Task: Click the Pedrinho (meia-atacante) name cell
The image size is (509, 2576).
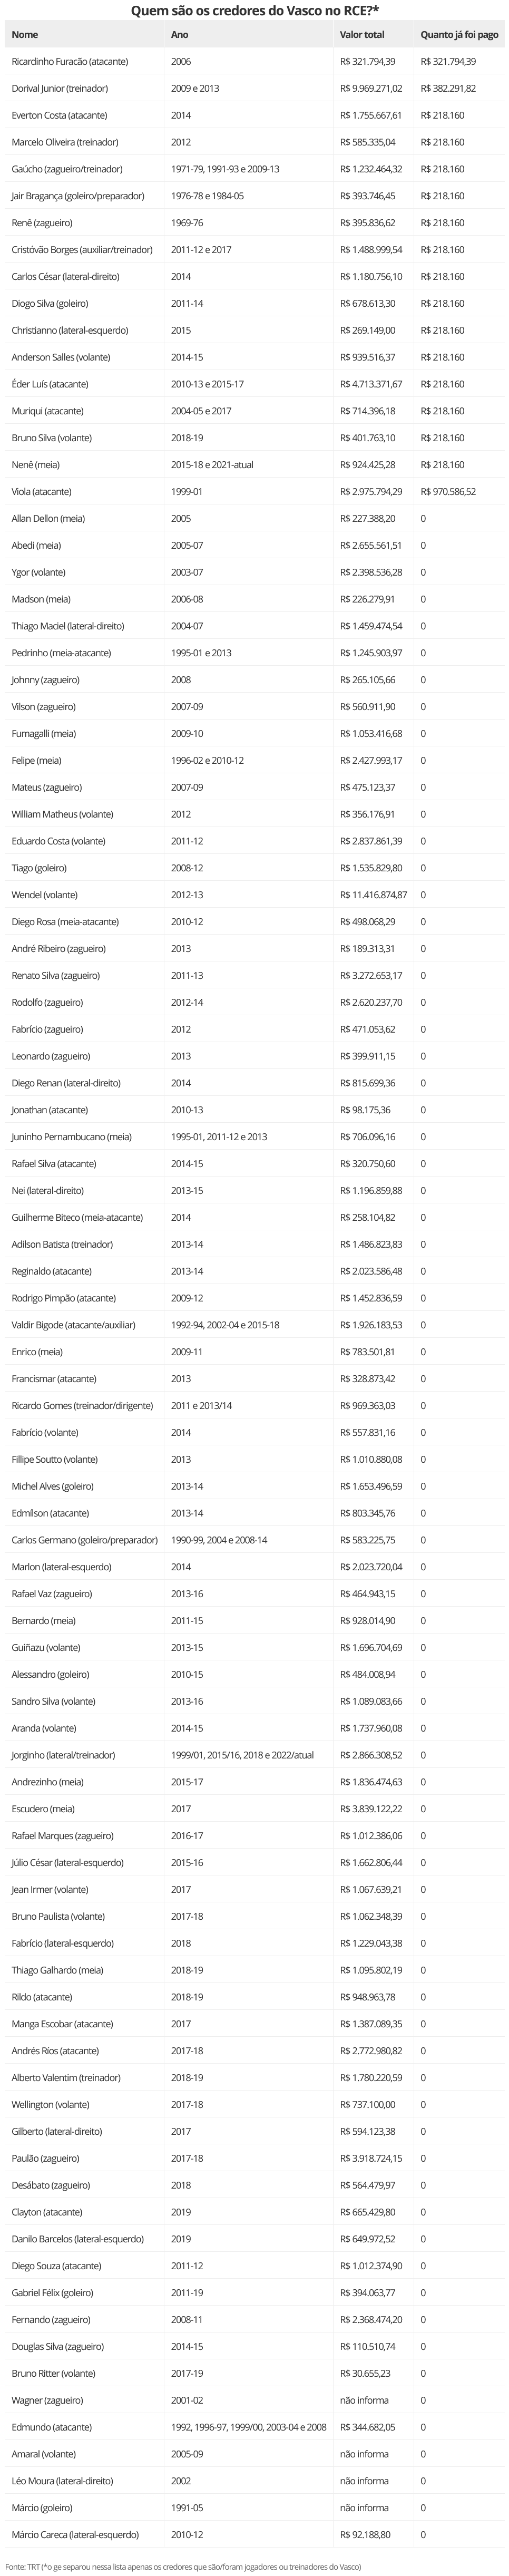Action: coord(61,653)
